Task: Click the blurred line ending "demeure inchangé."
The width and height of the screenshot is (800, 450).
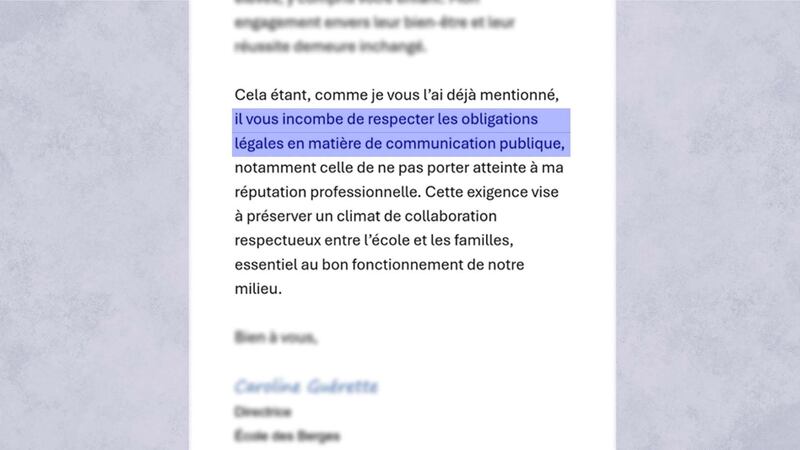Action: pos(330,46)
